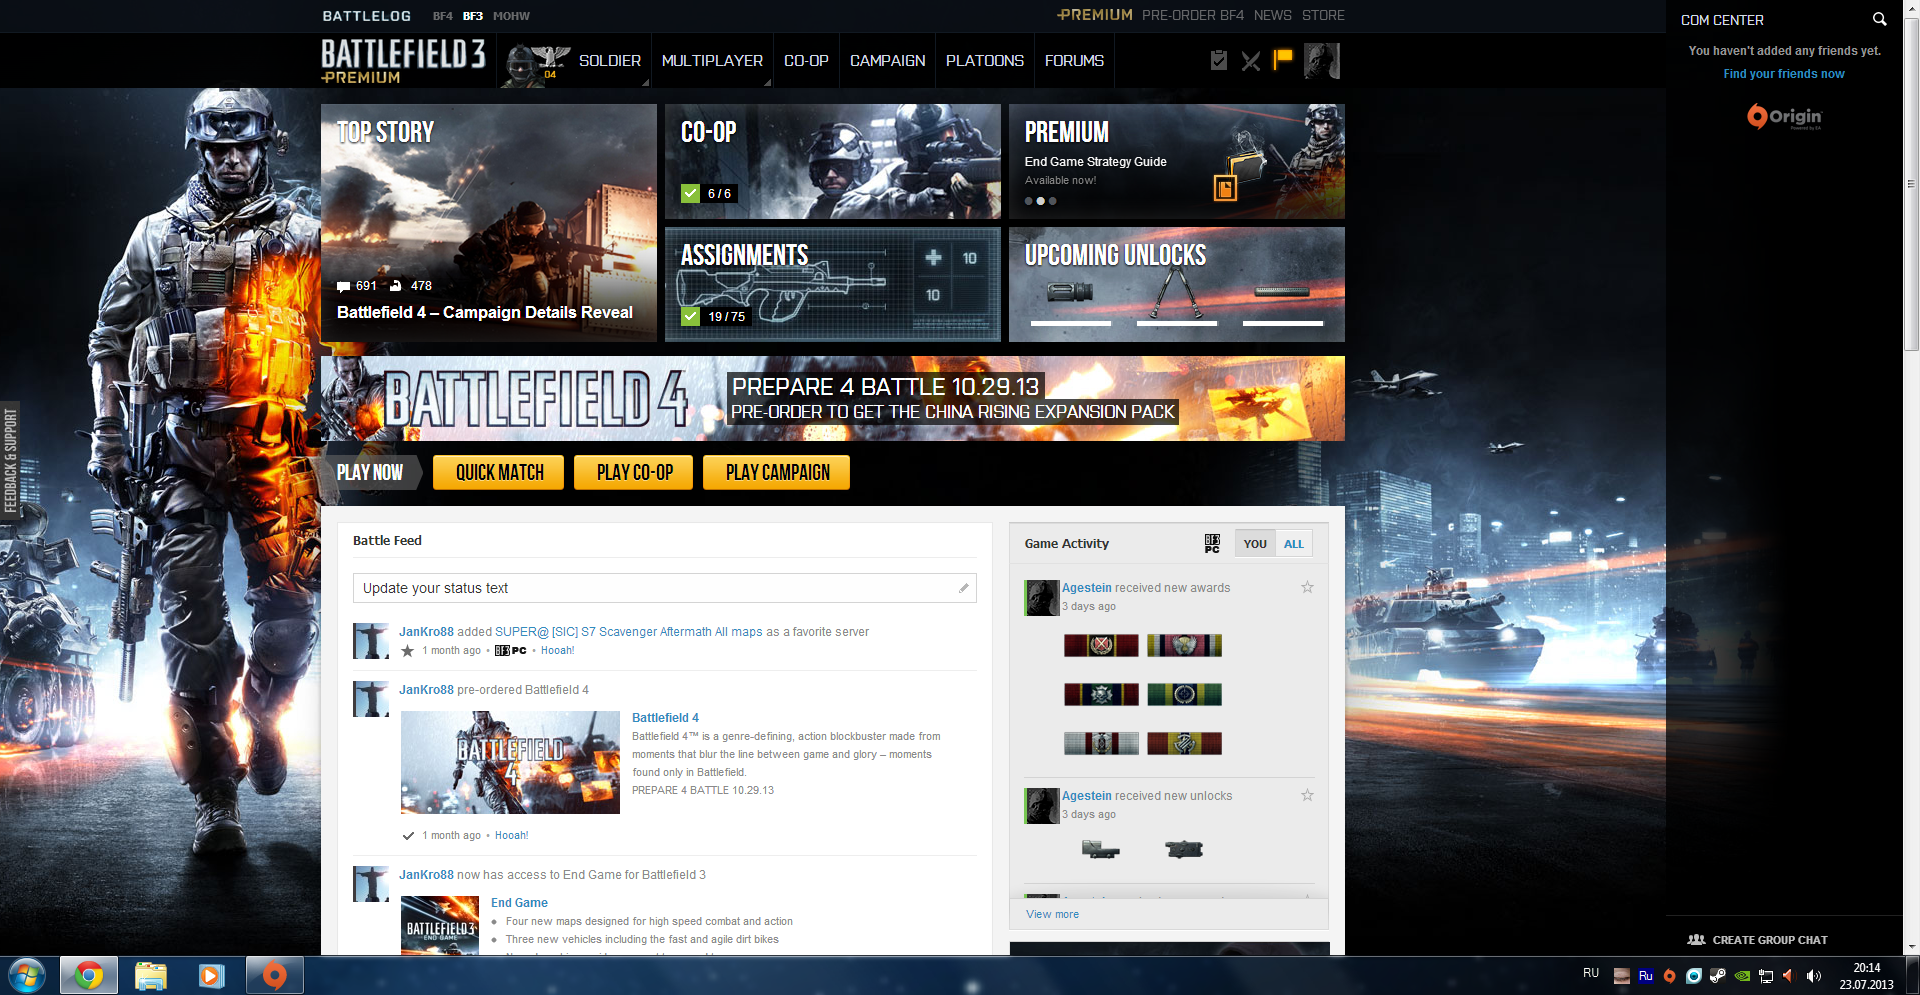Open the CAMPAIGN nav menu
This screenshot has width=1920, height=995.
(887, 61)
